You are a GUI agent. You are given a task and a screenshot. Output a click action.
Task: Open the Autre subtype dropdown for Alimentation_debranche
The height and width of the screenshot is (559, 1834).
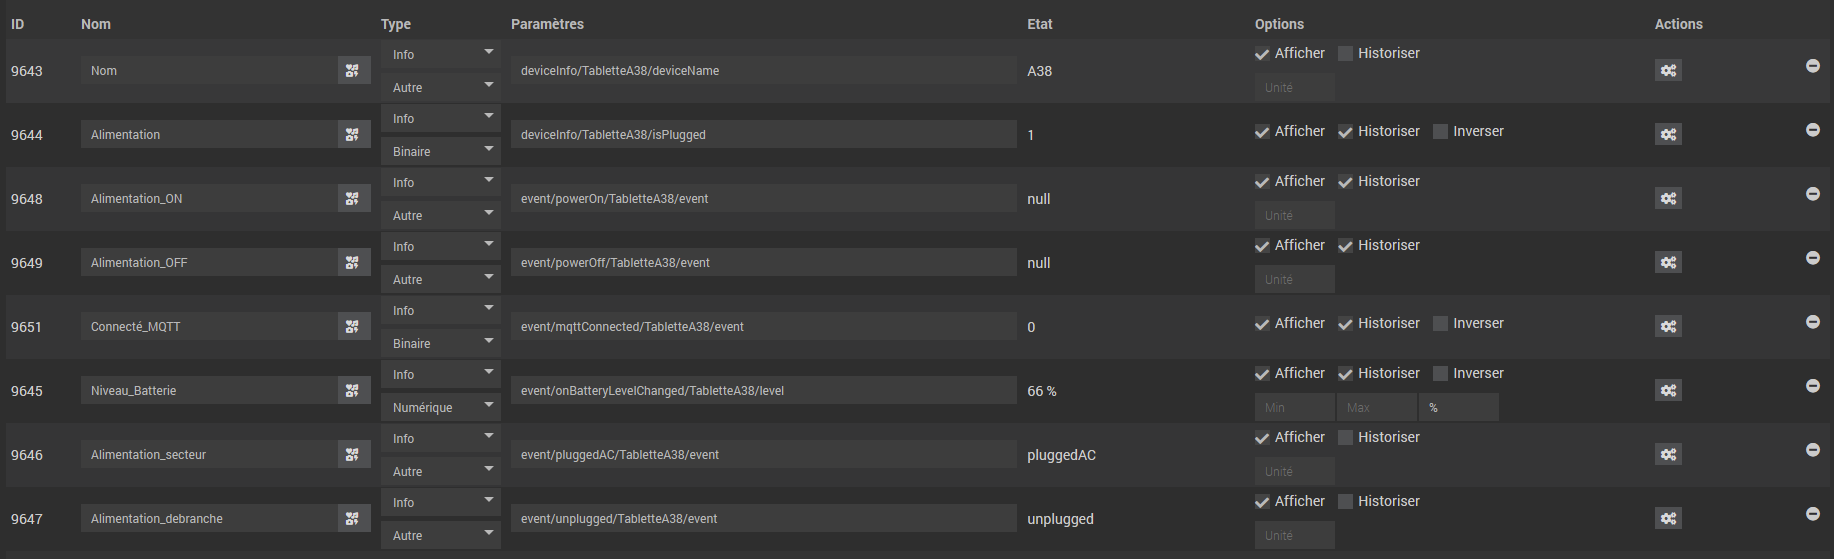pos(440,536)
